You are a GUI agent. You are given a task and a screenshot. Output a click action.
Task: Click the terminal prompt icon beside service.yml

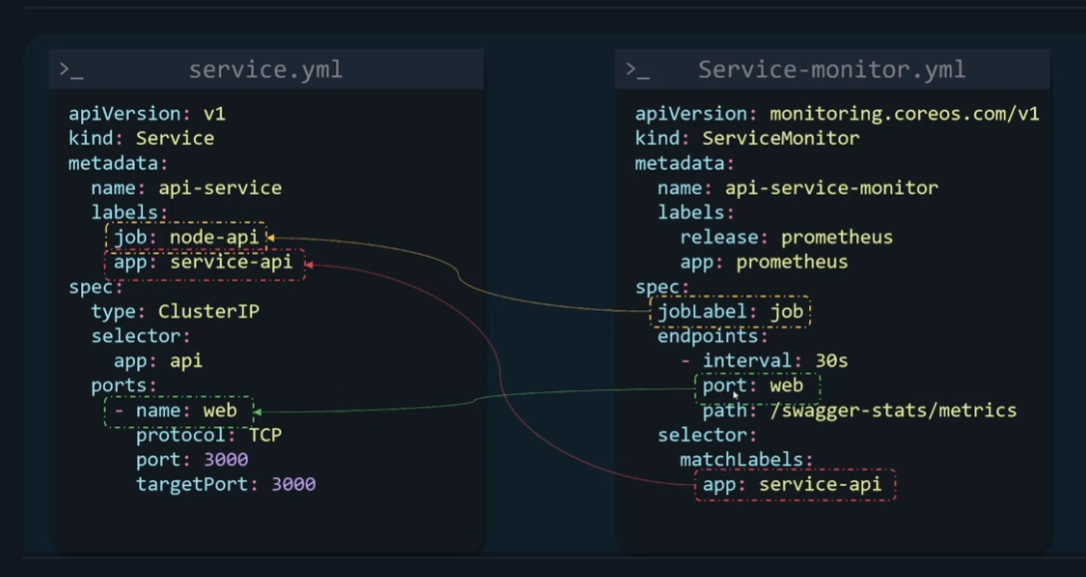pyautogui.click(x=71, y=70)
